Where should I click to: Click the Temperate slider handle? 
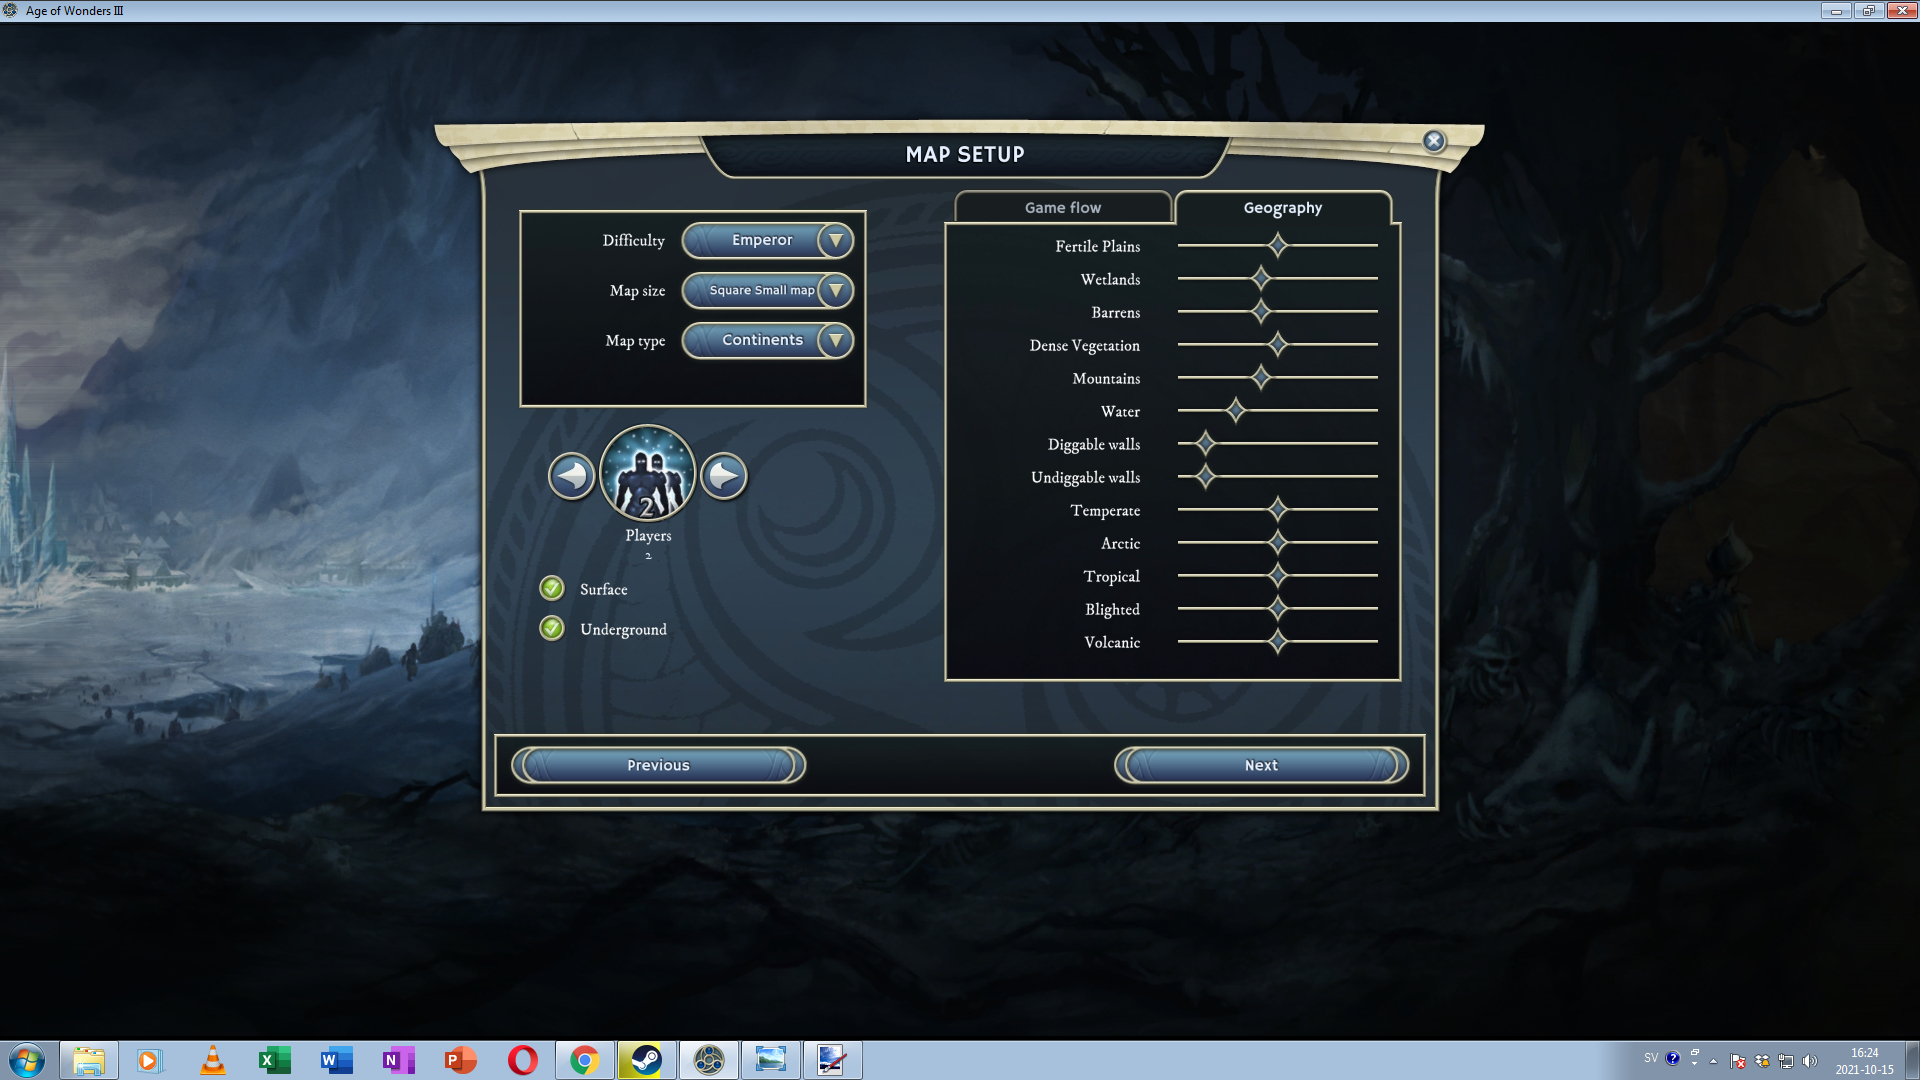pos(1278,509)
